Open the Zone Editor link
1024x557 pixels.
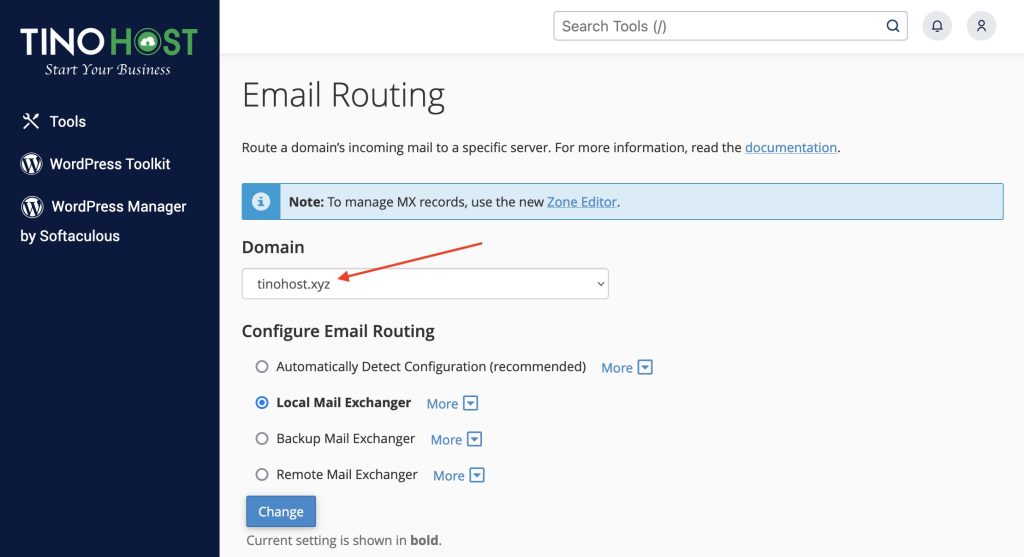[582, 202]
